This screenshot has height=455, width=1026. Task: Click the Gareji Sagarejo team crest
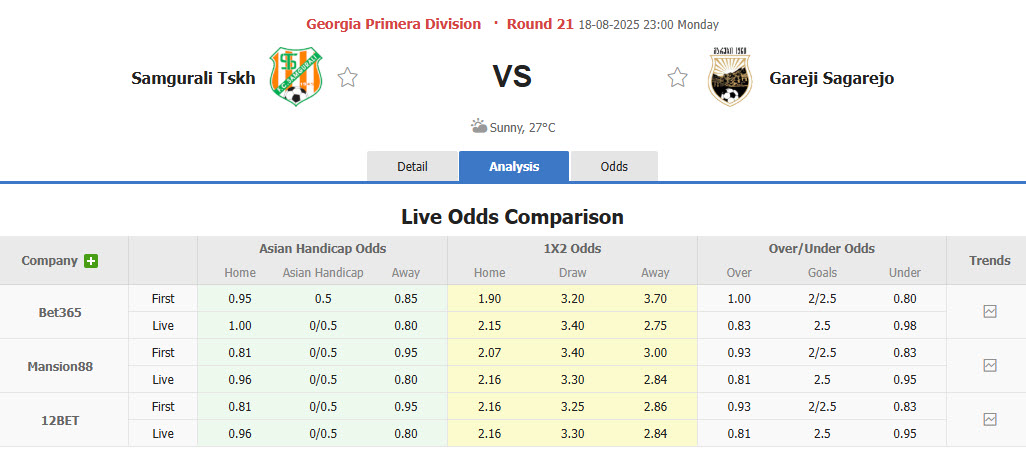point(727,77)
